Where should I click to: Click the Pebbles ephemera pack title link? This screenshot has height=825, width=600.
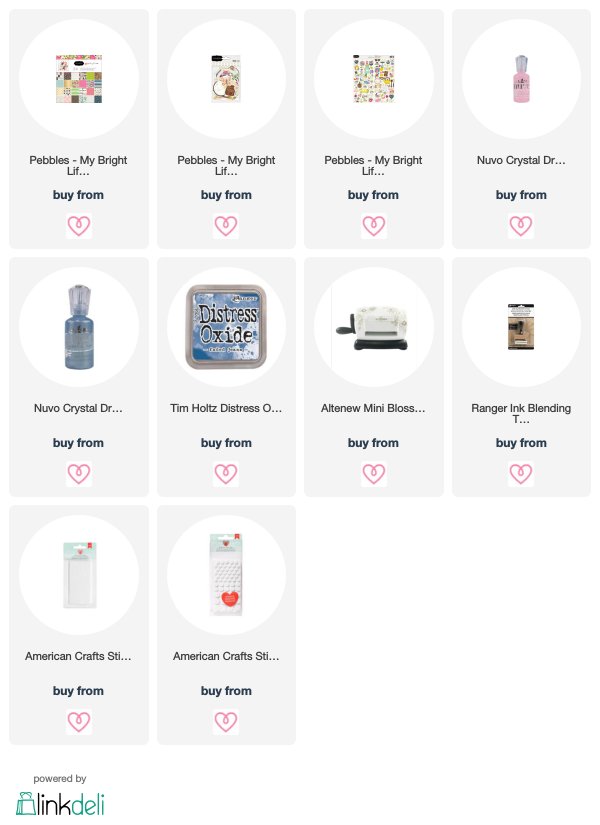pos(226,165)
